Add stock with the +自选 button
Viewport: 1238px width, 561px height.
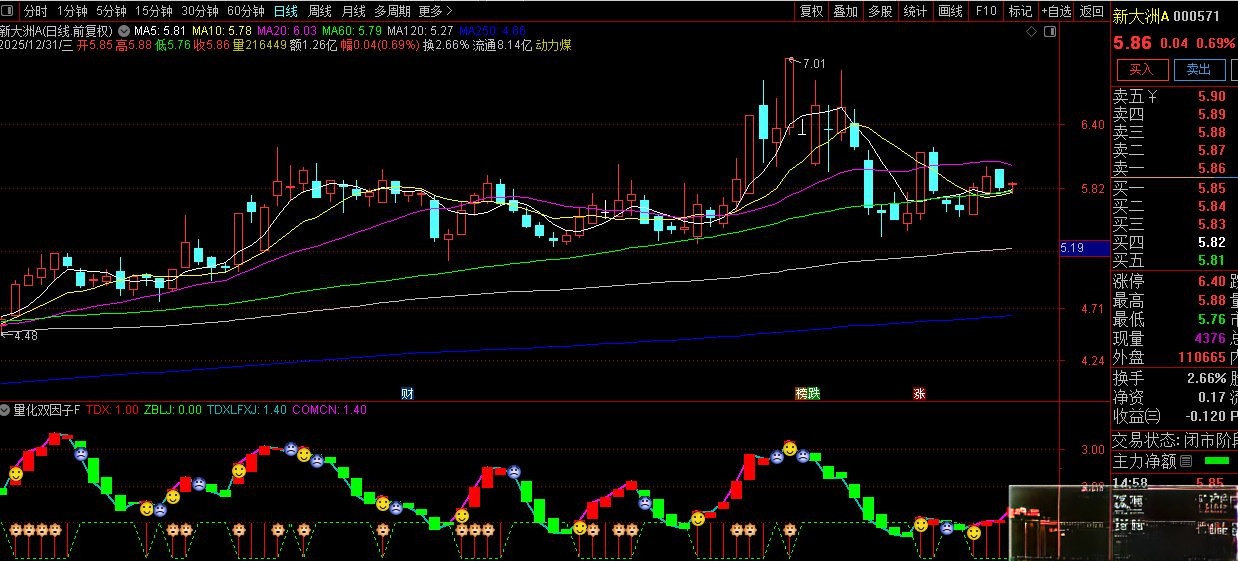pyautogui.click(x=1056, y=11)
